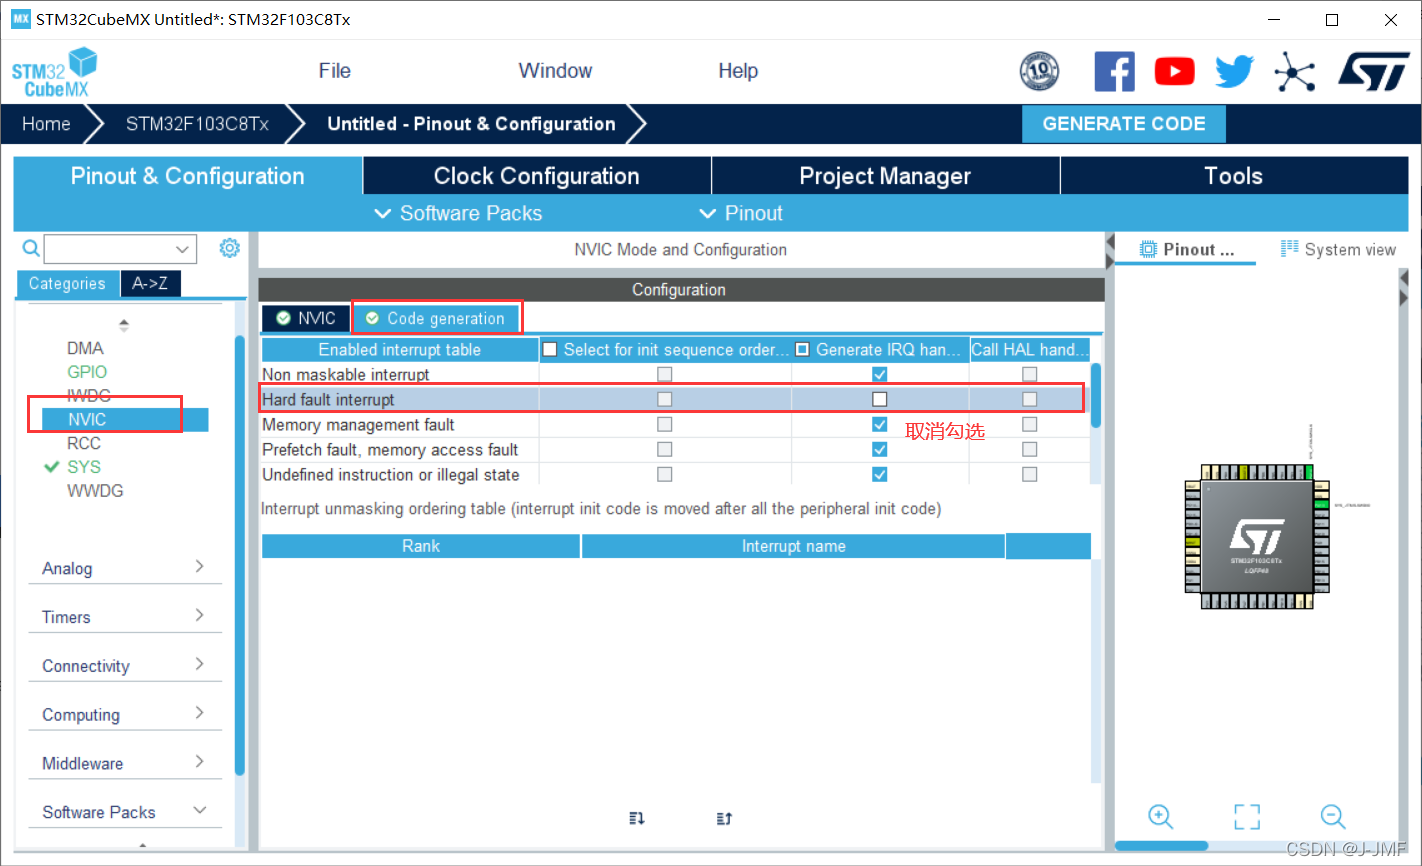Toggle Call HAL handler for Hard fault interrupt

point(1029,399)
